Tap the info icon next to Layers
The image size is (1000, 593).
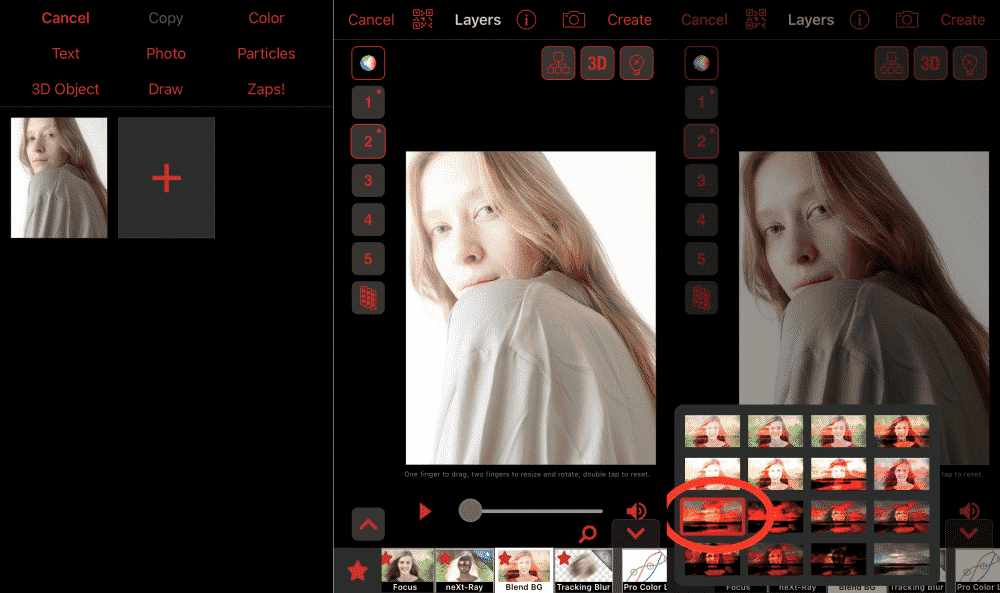click(x=526, y=19)
